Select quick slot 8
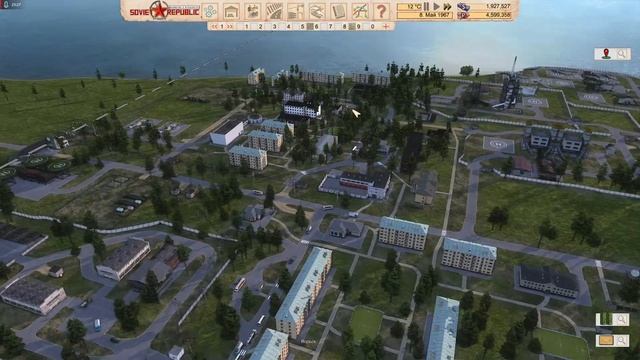This screenshot has width=640, height=360. point(344,27)
